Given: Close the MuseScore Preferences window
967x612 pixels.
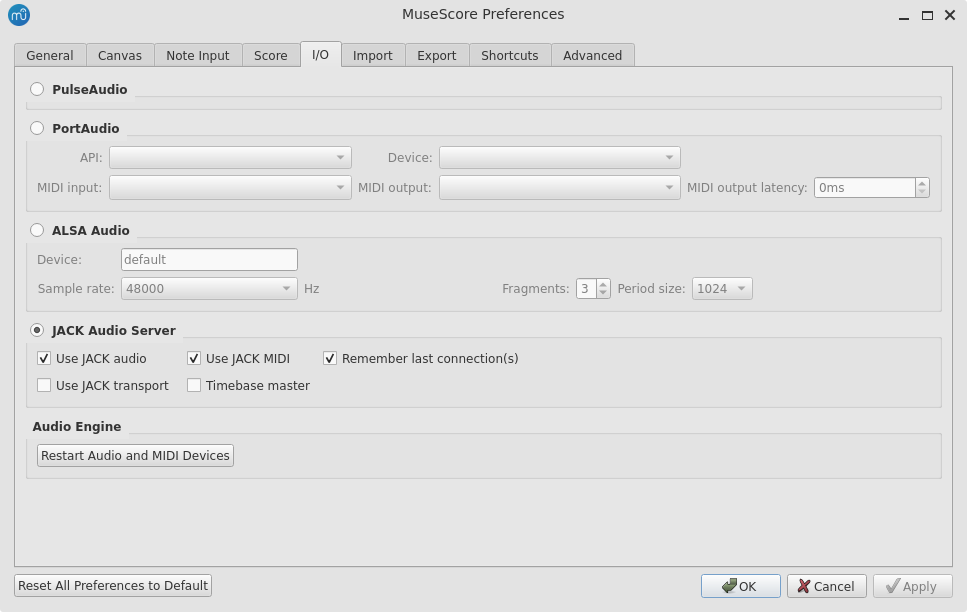Looking at the screenshot, I should [x=950, y=15].
